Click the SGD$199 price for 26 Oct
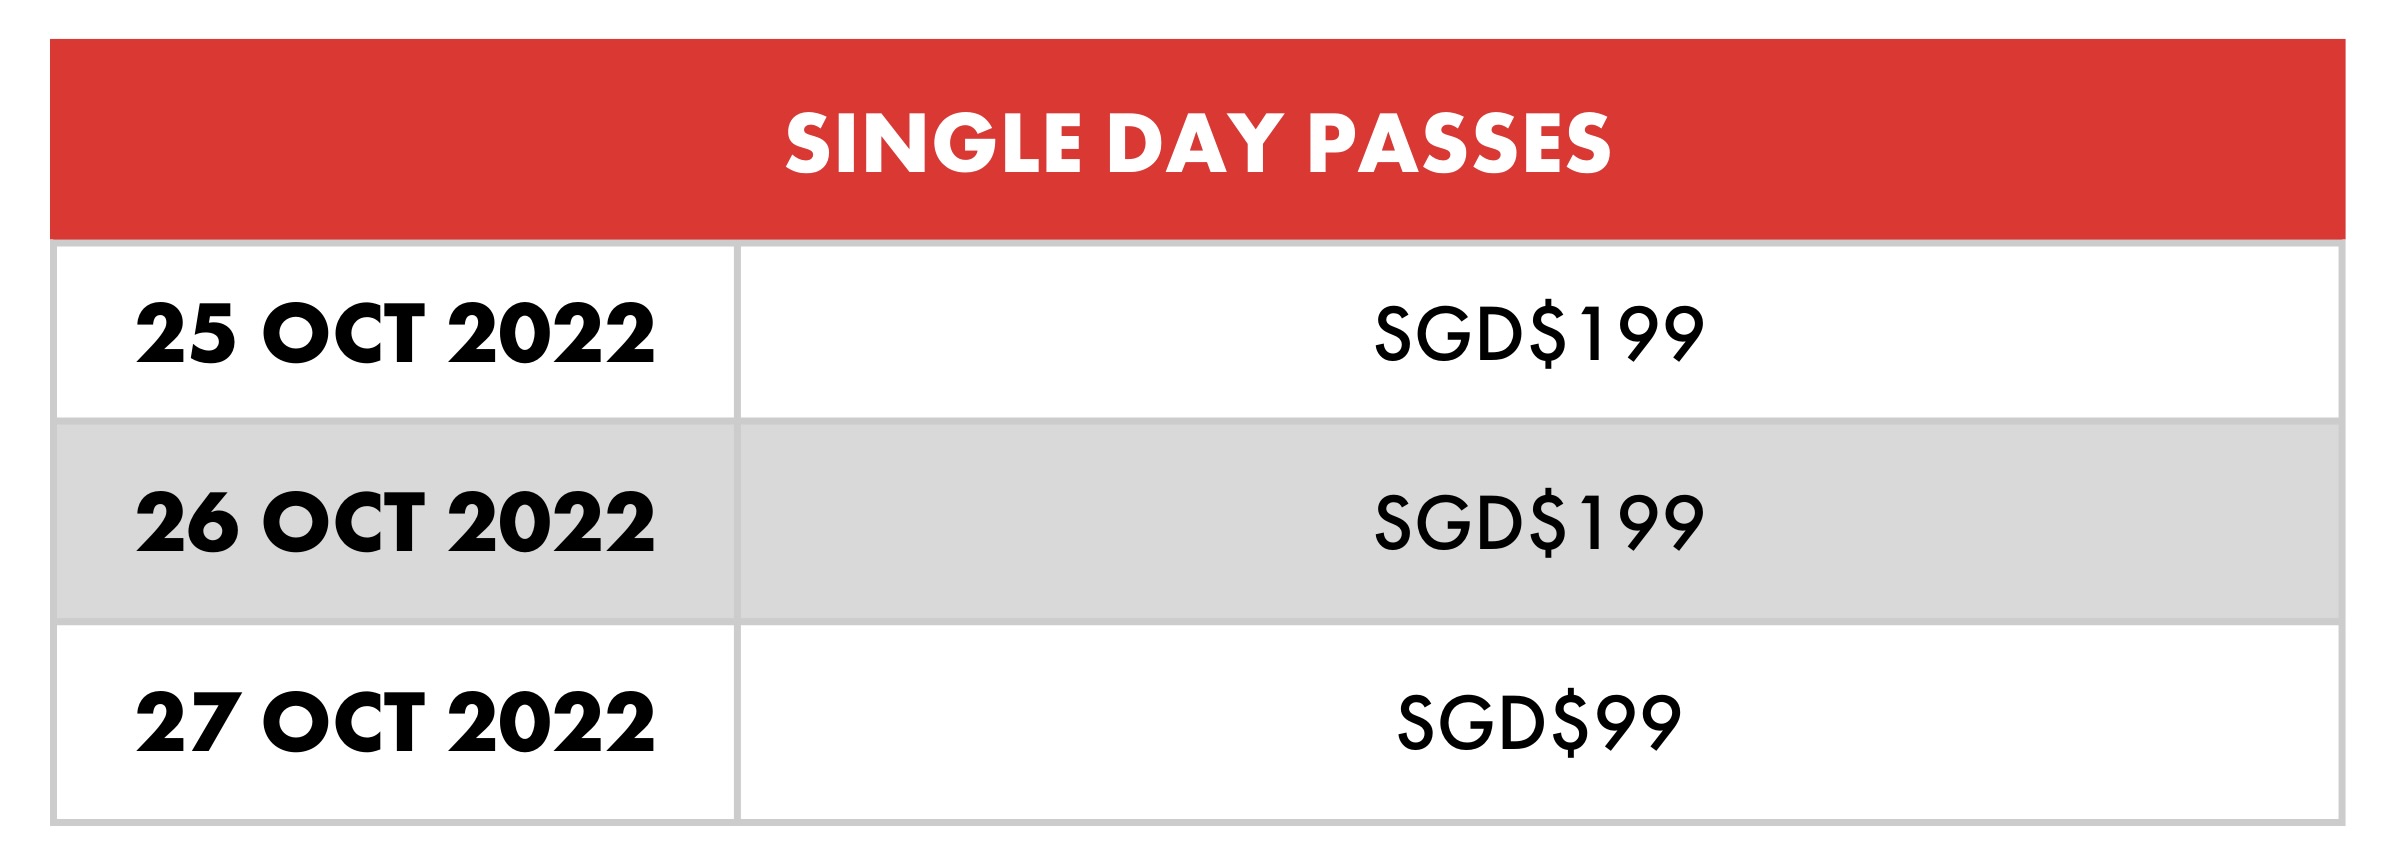Viewport: 2400px width, 868px height. (x=1539, y=522)
